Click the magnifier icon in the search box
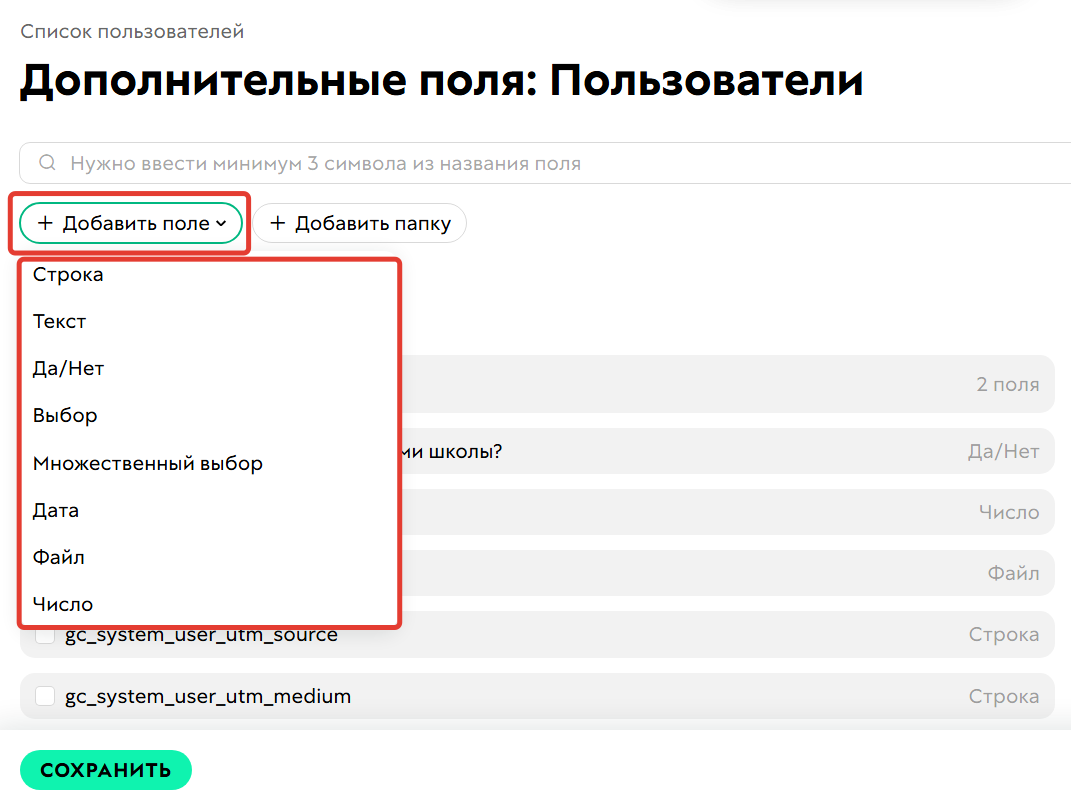This screenshot has height=802, width=1071. pos(47,163)
